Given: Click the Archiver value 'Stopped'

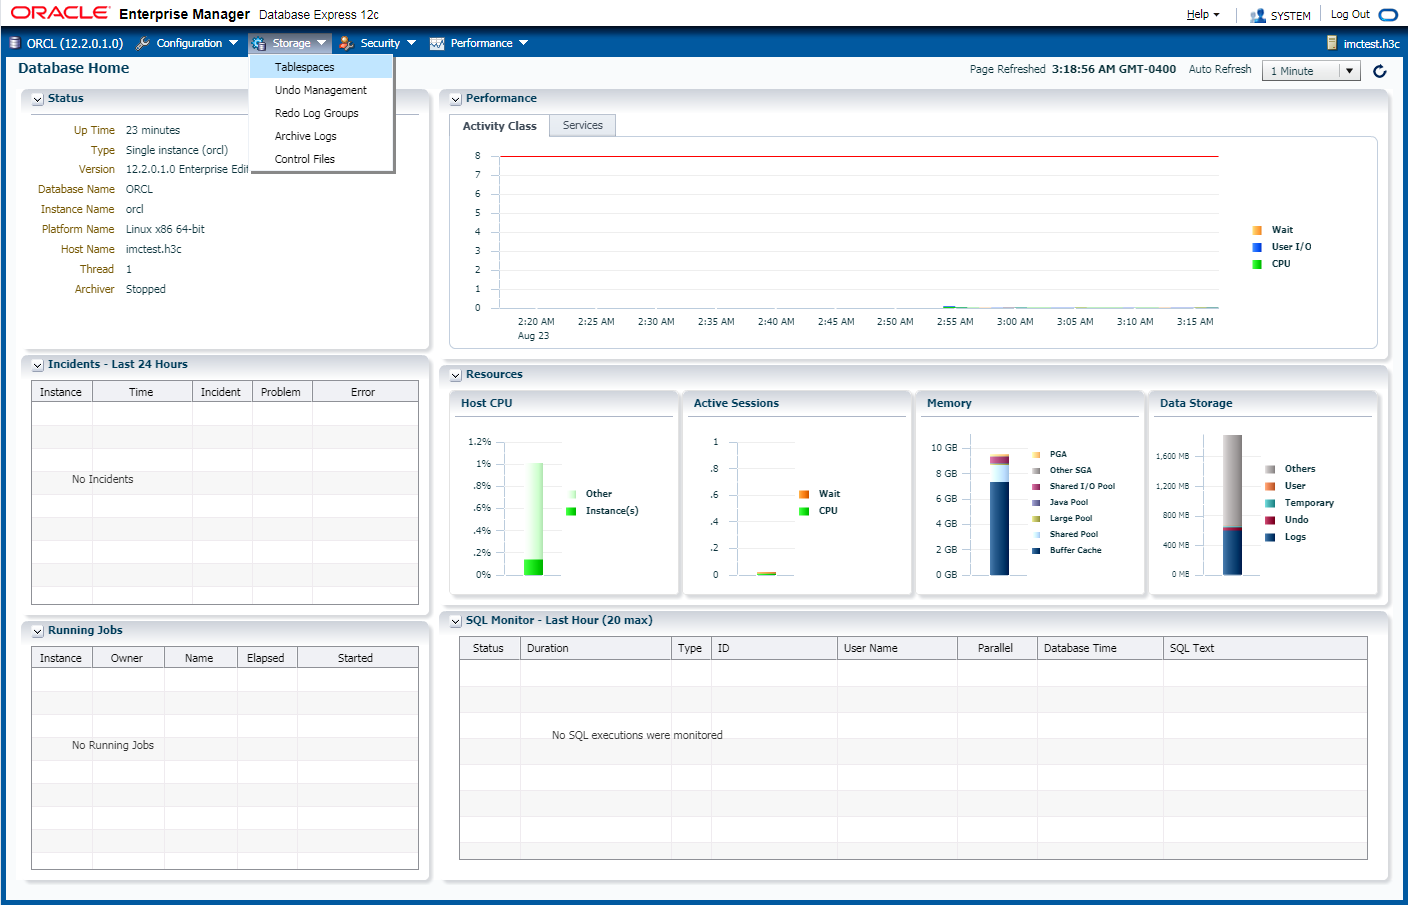Looking at the screenshot, I should click(x=146, y=289).
